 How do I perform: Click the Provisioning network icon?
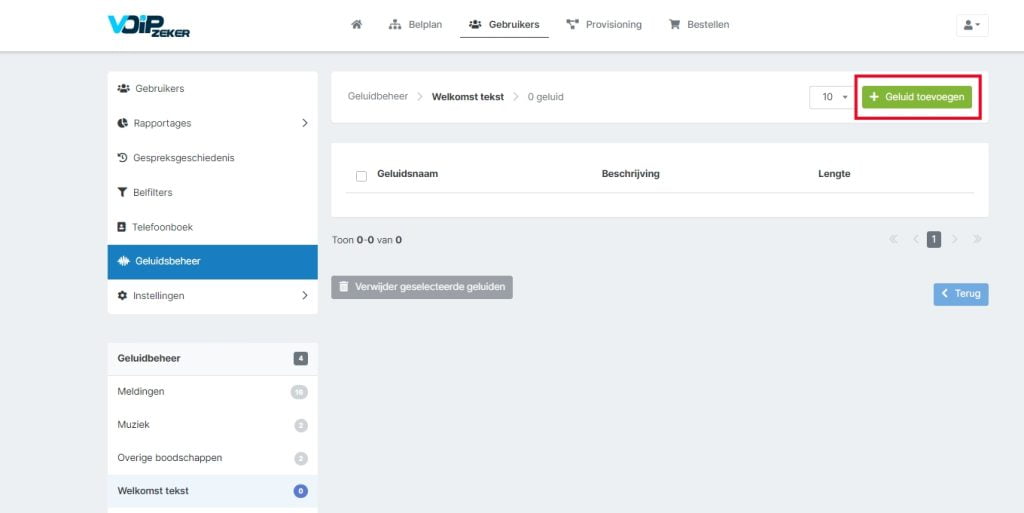[573, 25]
